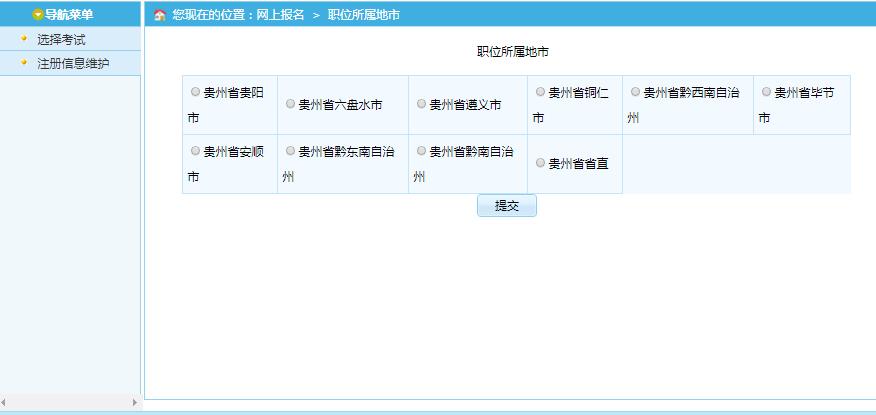Click the home icon in breadcrumb bar
Viewport: 876px width, 415px height.
159,15
